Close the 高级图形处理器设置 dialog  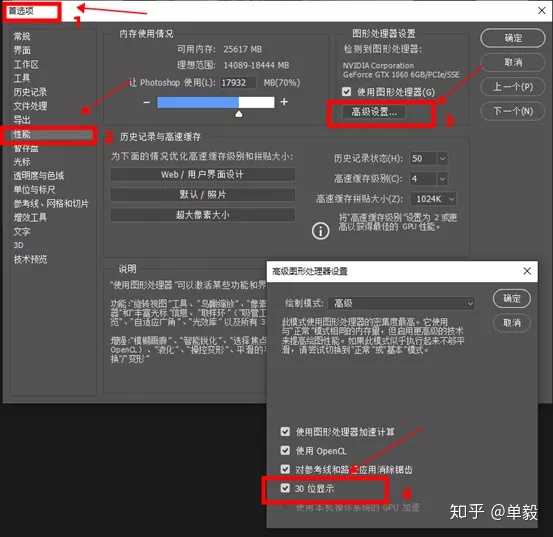click(x=527, y=271)
